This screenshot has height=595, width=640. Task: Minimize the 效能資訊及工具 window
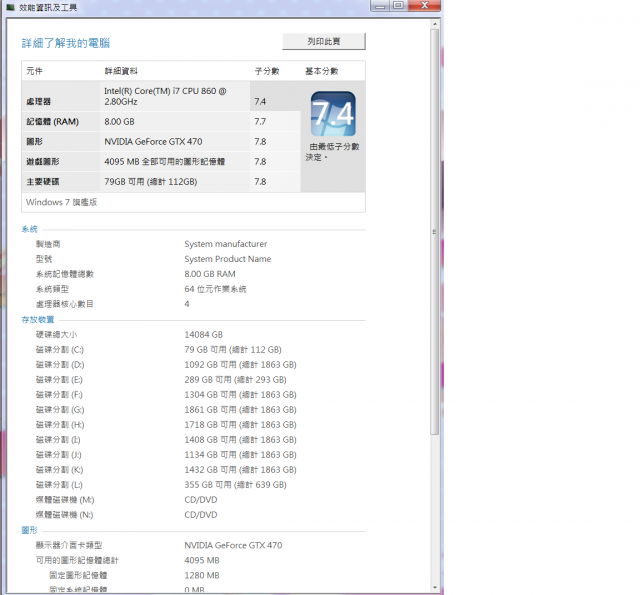tap(380, 5)
